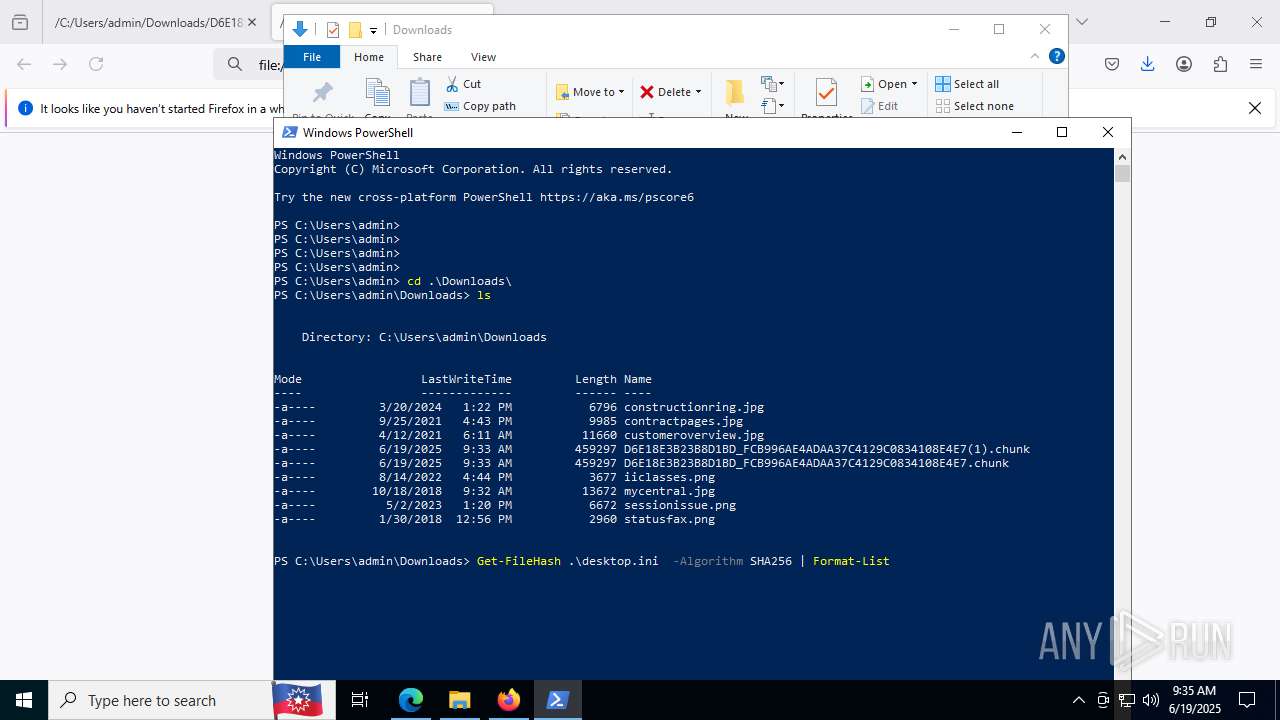Screen dimensions: 1280x720
Task: Click Select all in Explorer ribbon
Action: [967, 84]
